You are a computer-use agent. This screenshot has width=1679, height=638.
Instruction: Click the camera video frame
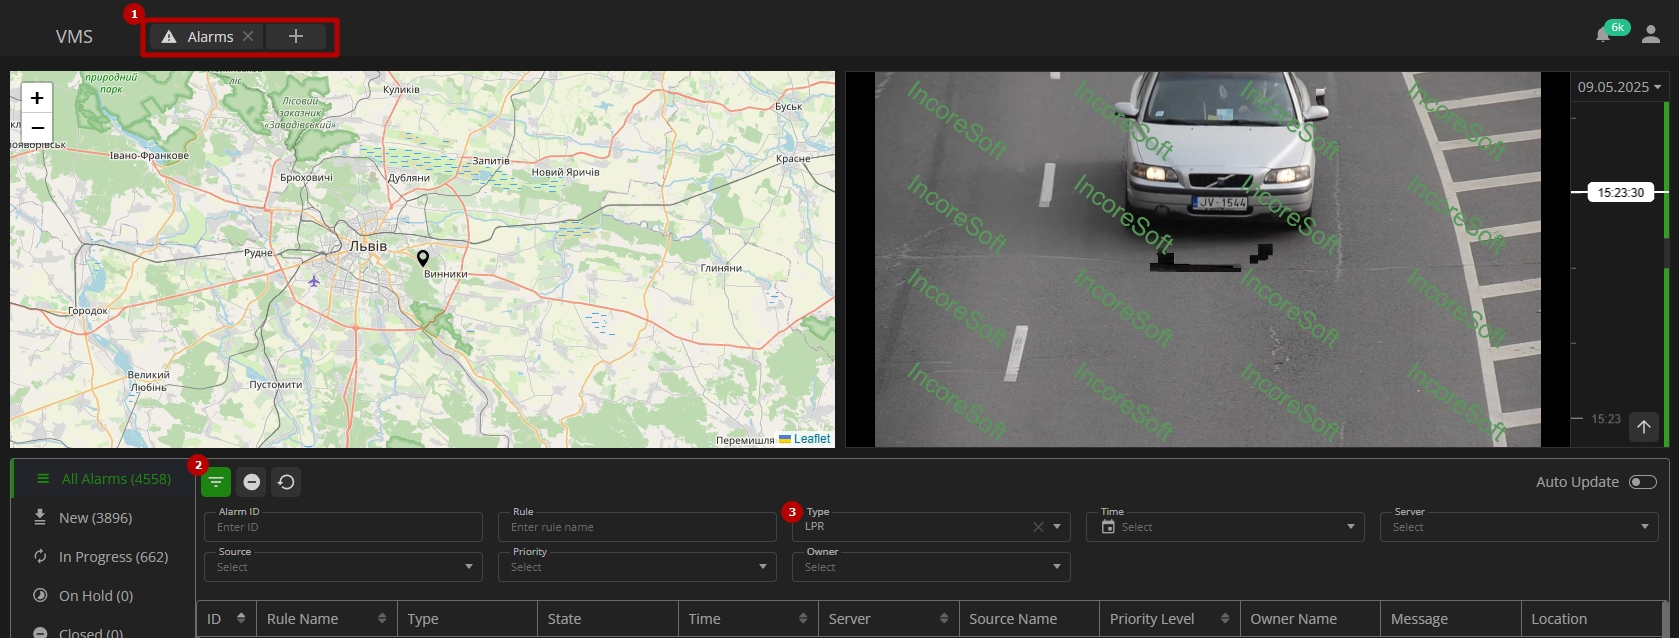(x=1207, y=259)
